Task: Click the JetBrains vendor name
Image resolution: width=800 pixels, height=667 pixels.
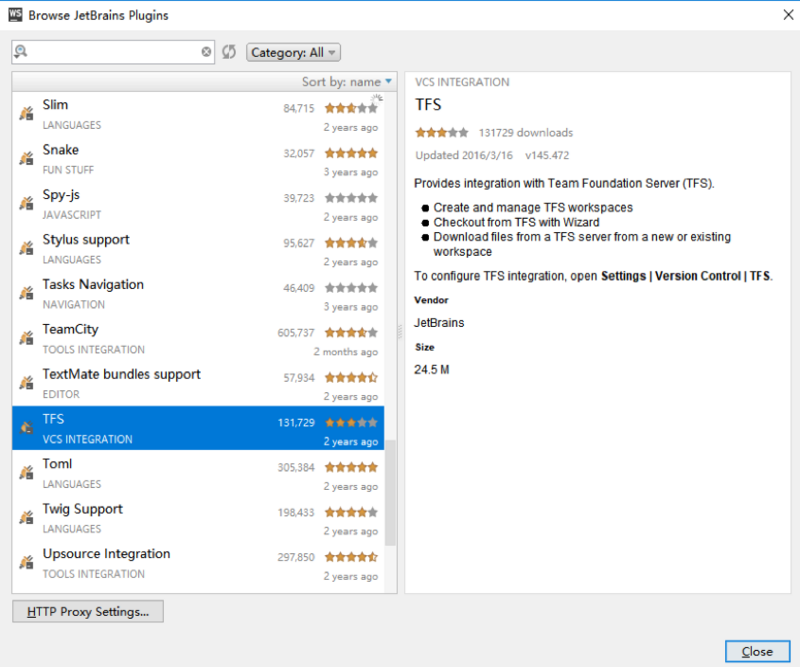Action: 439,323
